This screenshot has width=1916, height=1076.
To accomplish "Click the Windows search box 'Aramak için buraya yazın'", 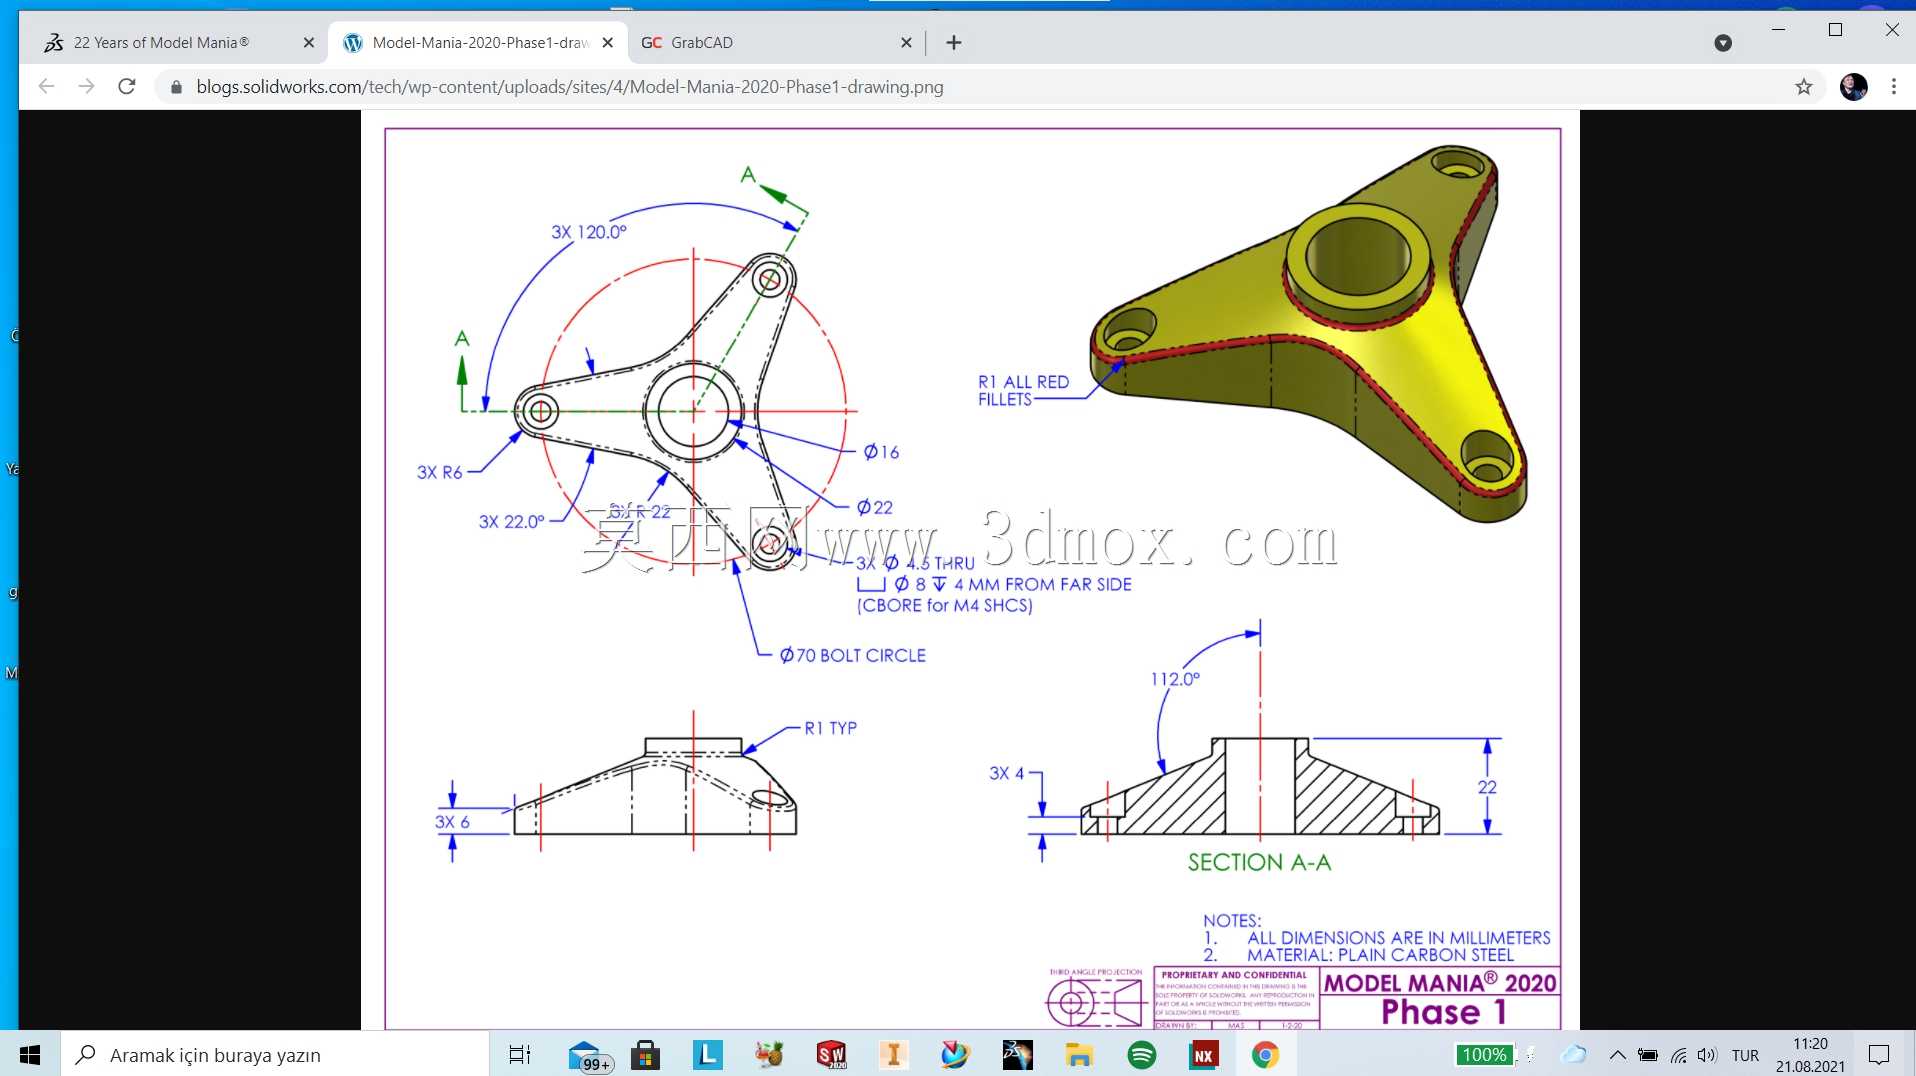I will (x=276, y=1054).
